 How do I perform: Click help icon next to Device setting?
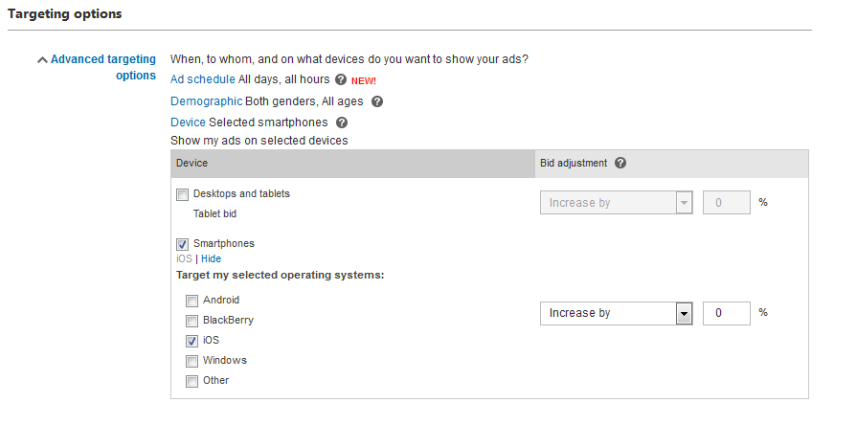point(342,123)
